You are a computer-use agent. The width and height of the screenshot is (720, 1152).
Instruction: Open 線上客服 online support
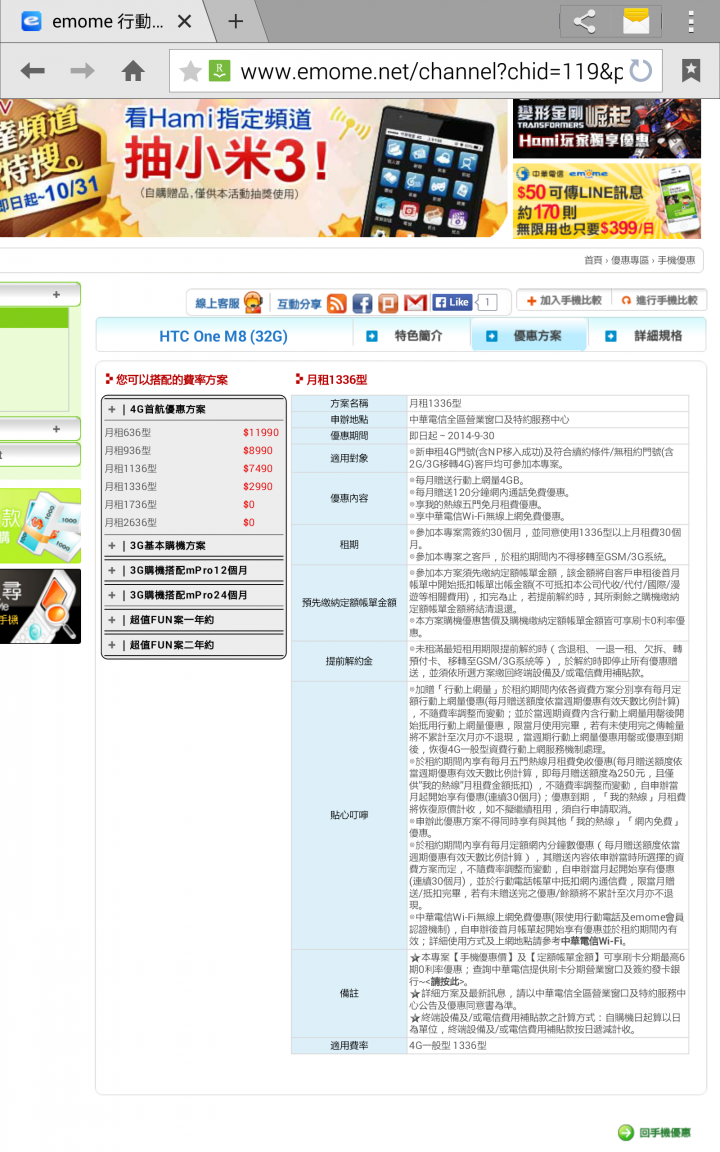[229, 303]
